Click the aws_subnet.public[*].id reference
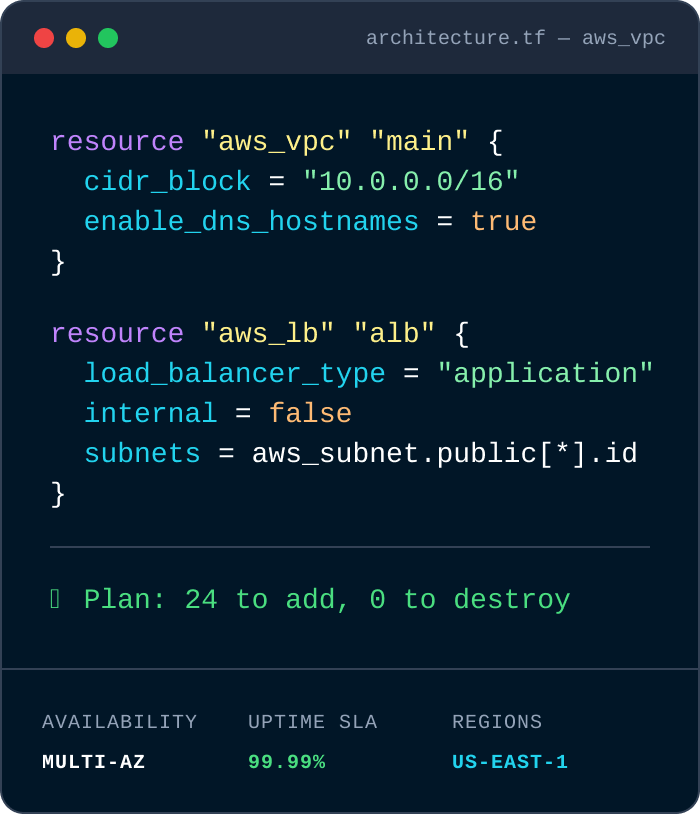The image size is (700, 814). 445,454
